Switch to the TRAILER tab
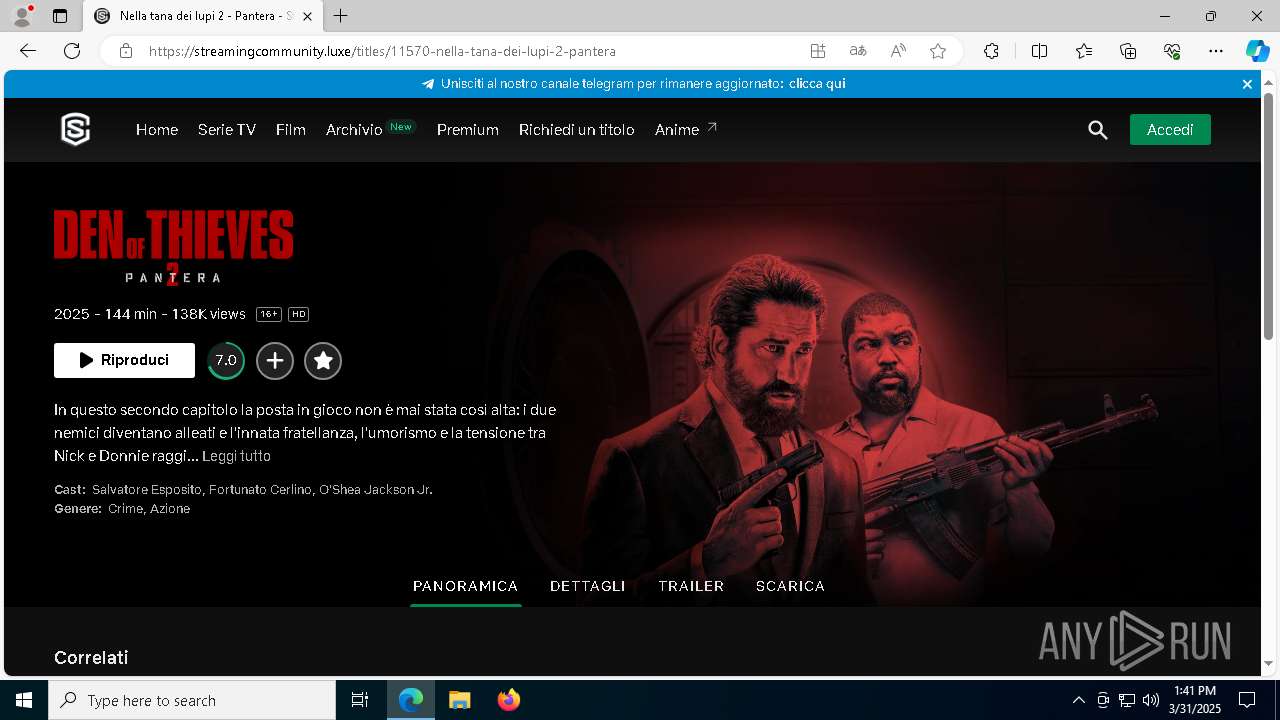Image resolution: width=1280 pixels, height=720 pixels. [x=691, y=586]
